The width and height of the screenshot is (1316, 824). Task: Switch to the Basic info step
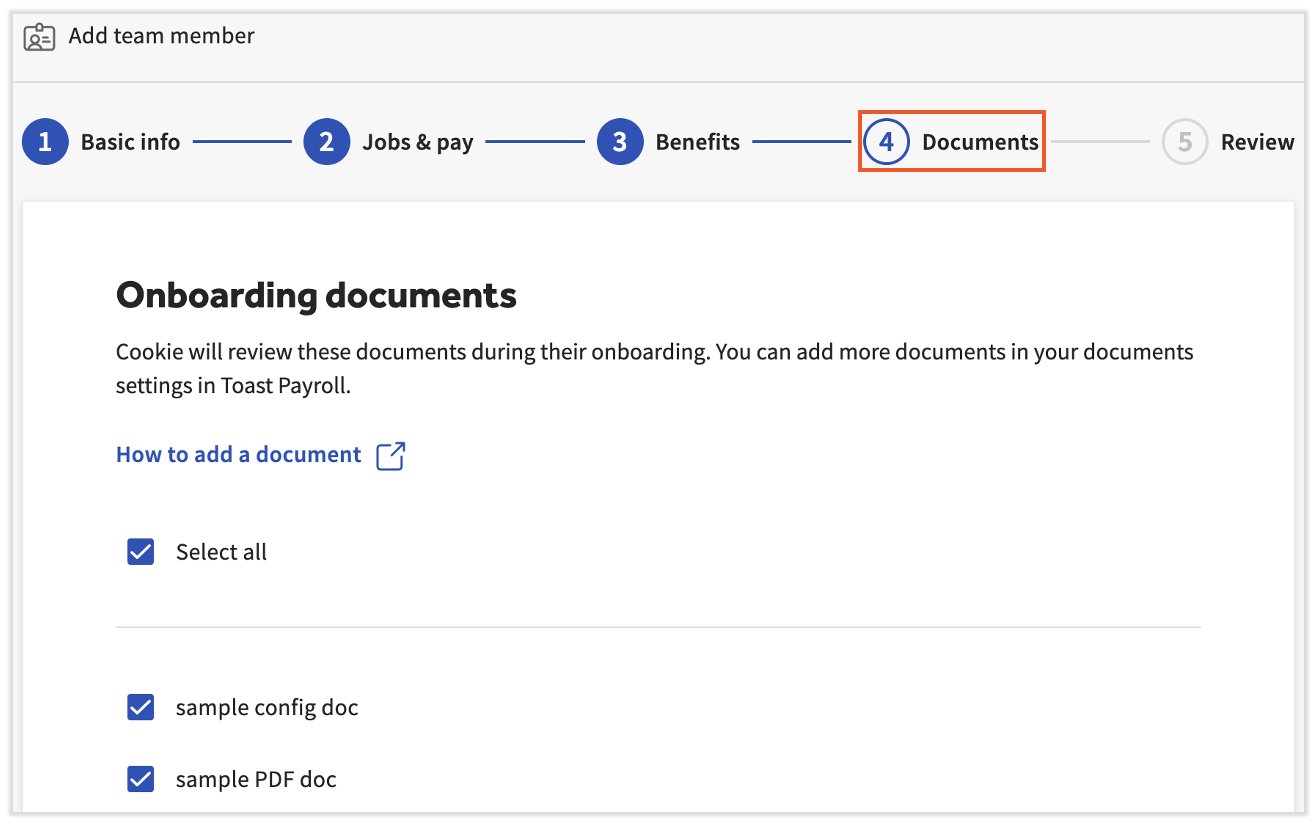point(129,141)
